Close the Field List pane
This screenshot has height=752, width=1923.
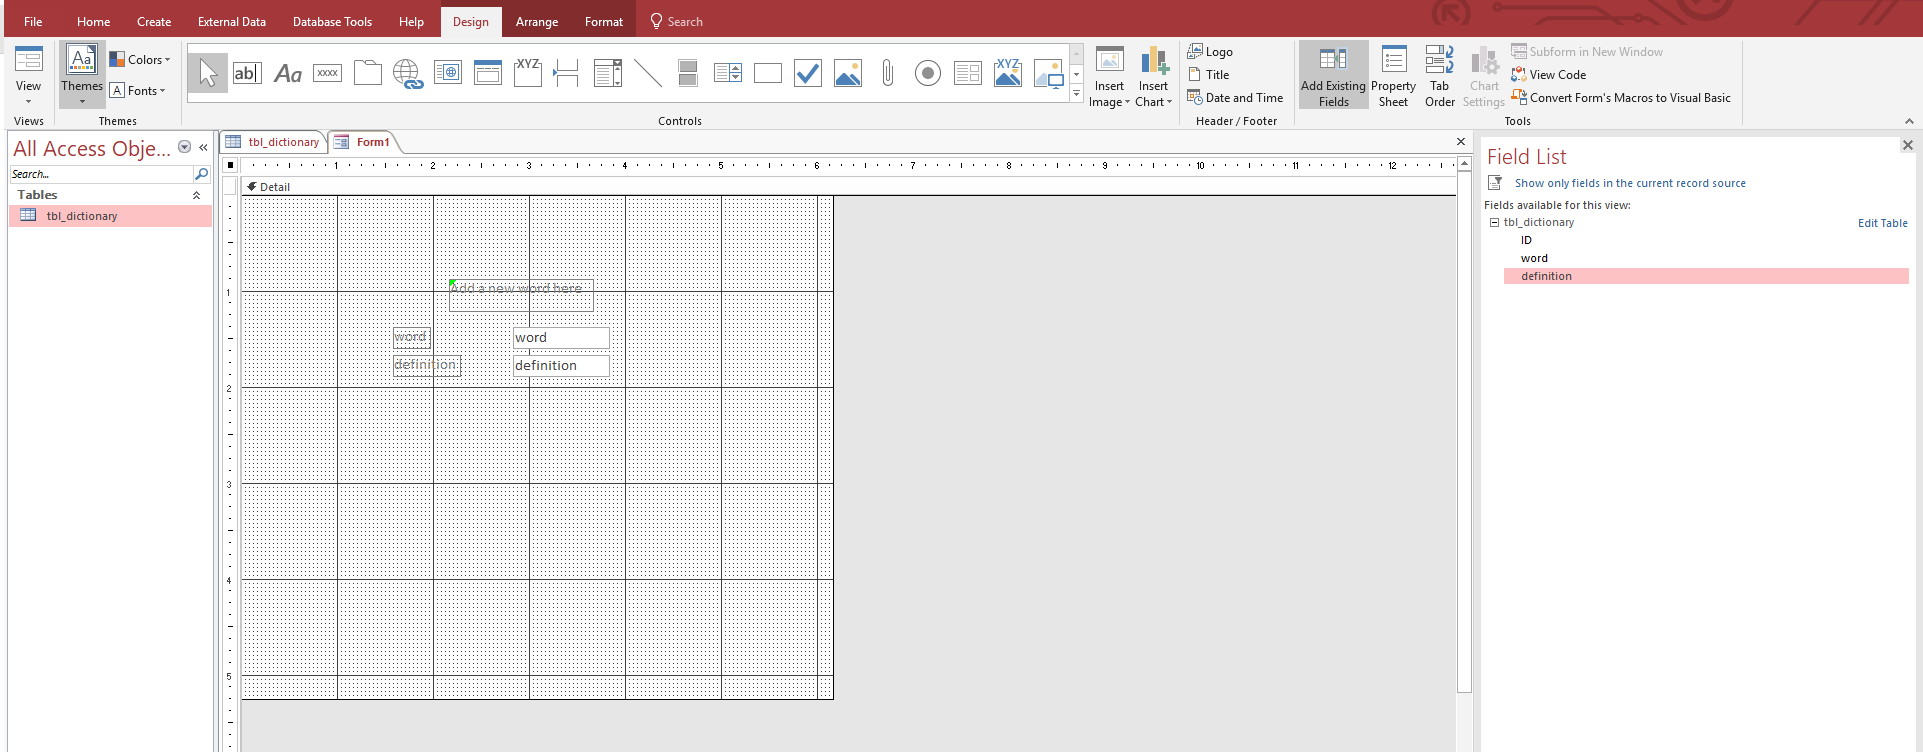coord(1907,146)
